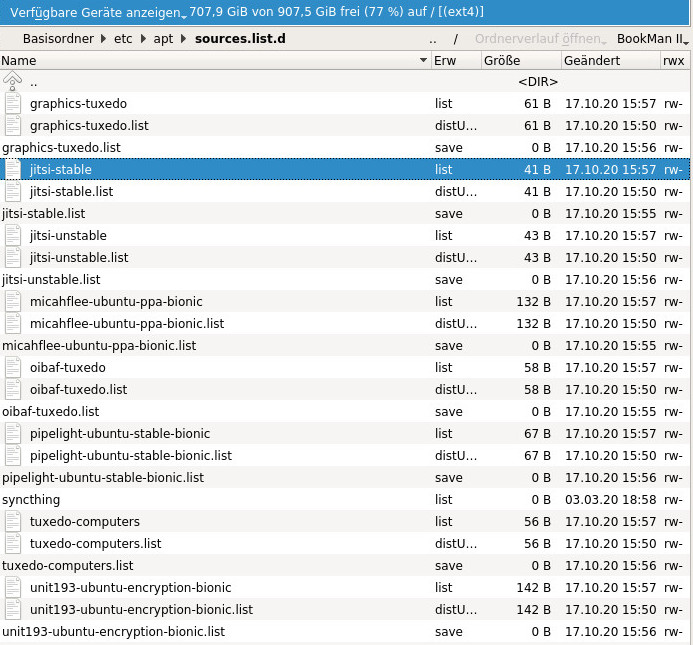Open the BookMan II bookmarks dropdown
The image size is (693, 645).
coord(653,39)
